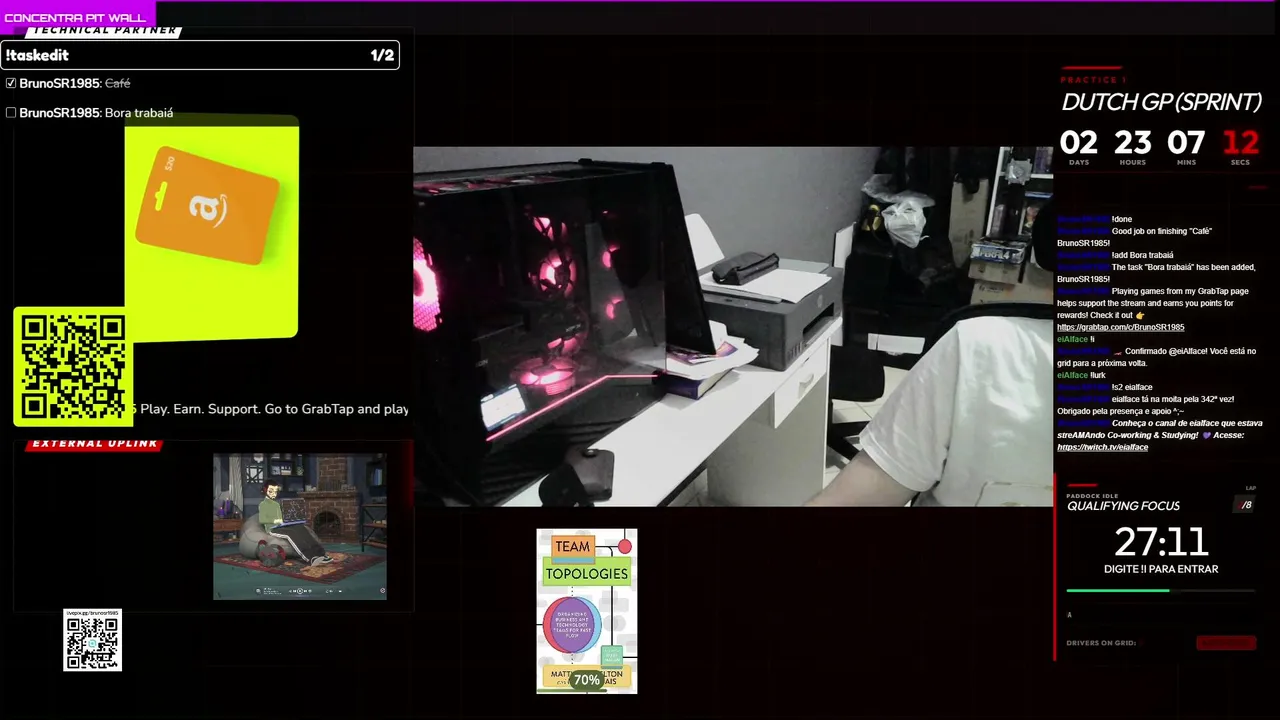Click the 'PRACTICE 1' label
Image resolution: width=1280 pixels, height=720 pixels.
1093,80
